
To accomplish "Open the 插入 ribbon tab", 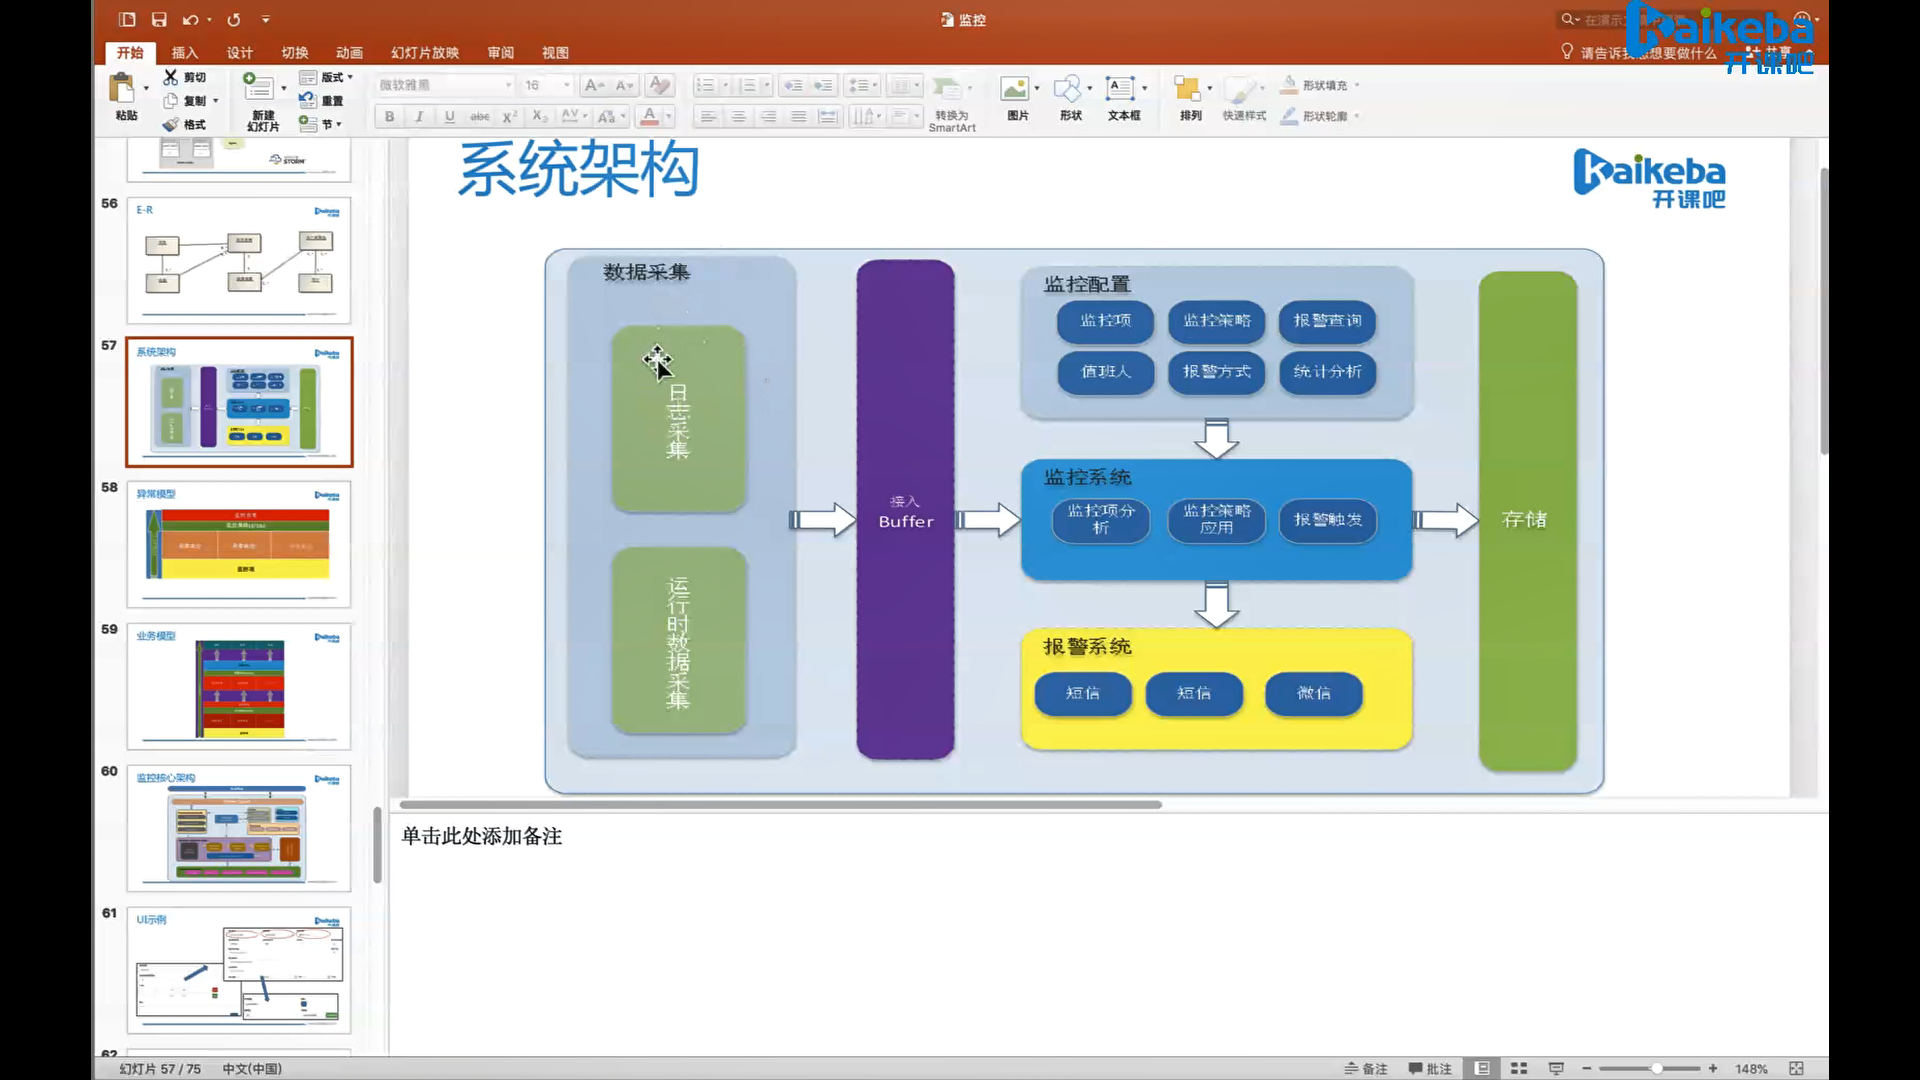I will [x=184, y=52].
